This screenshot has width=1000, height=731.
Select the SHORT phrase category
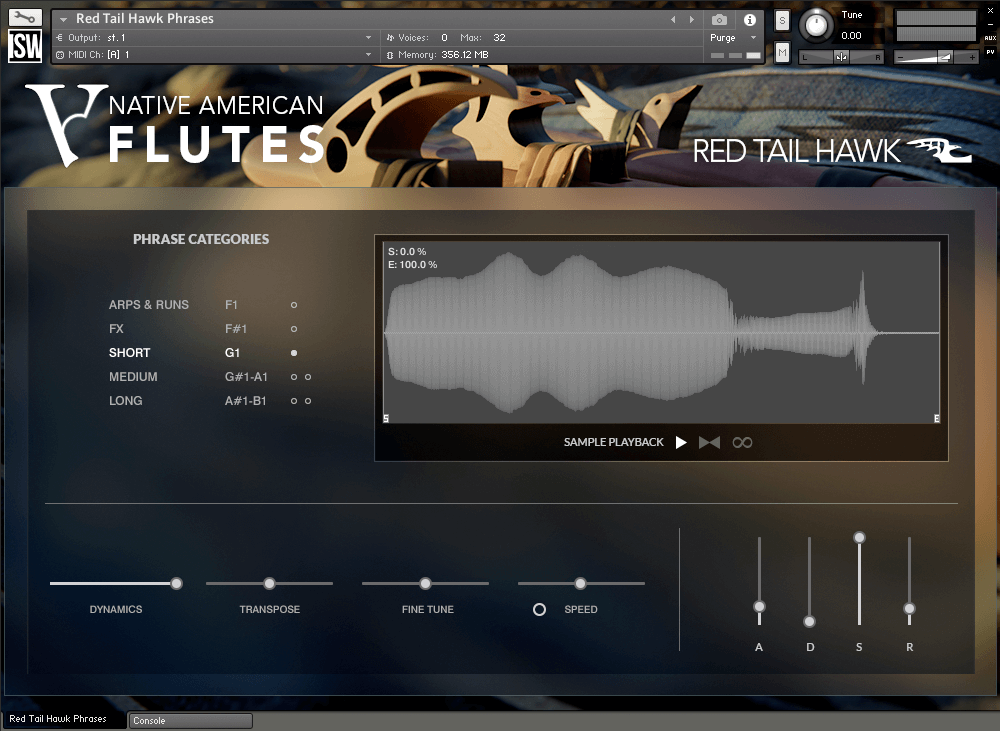(x=129, y=352)
